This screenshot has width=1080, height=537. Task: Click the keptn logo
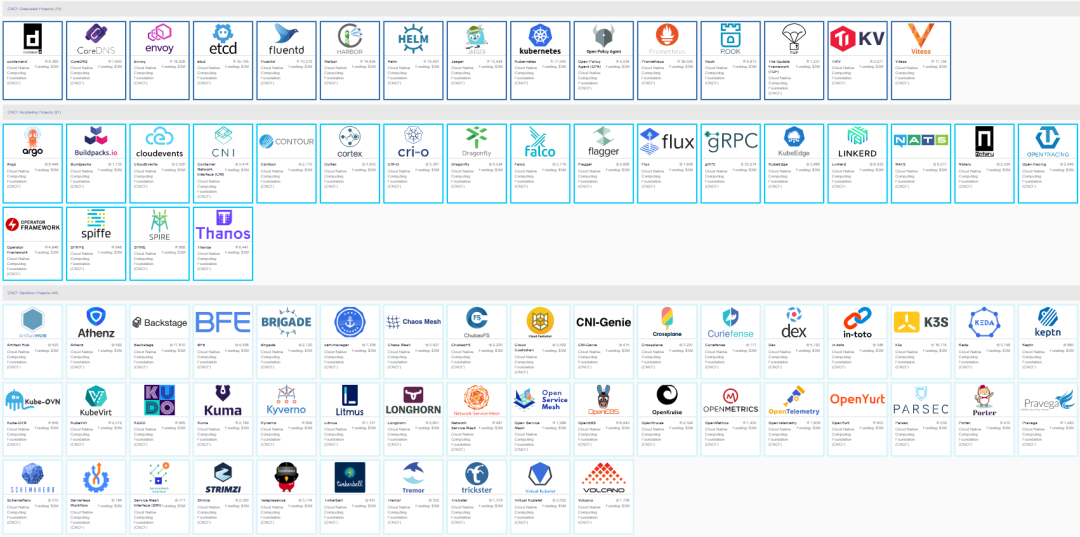1047,322
